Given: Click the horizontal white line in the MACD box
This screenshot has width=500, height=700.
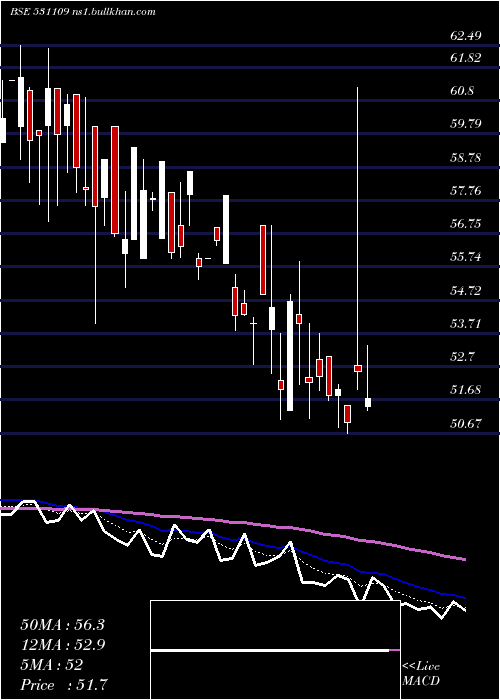Looking at the screenshot, I should [270, 650].
